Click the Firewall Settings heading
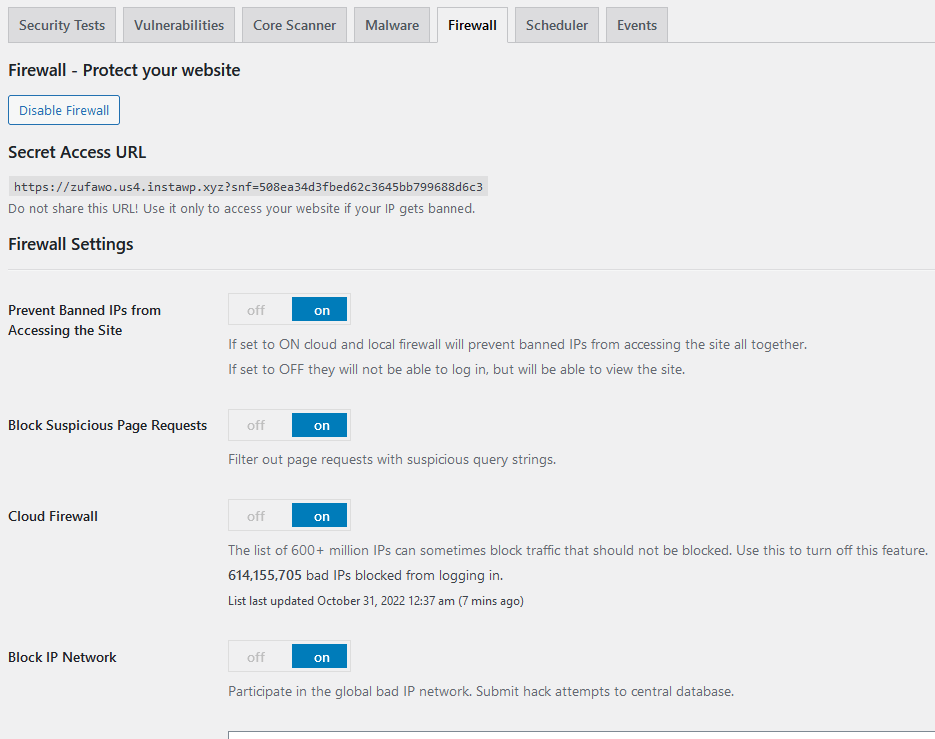This screenshot has height=739, width=935. tap(71, 245)
